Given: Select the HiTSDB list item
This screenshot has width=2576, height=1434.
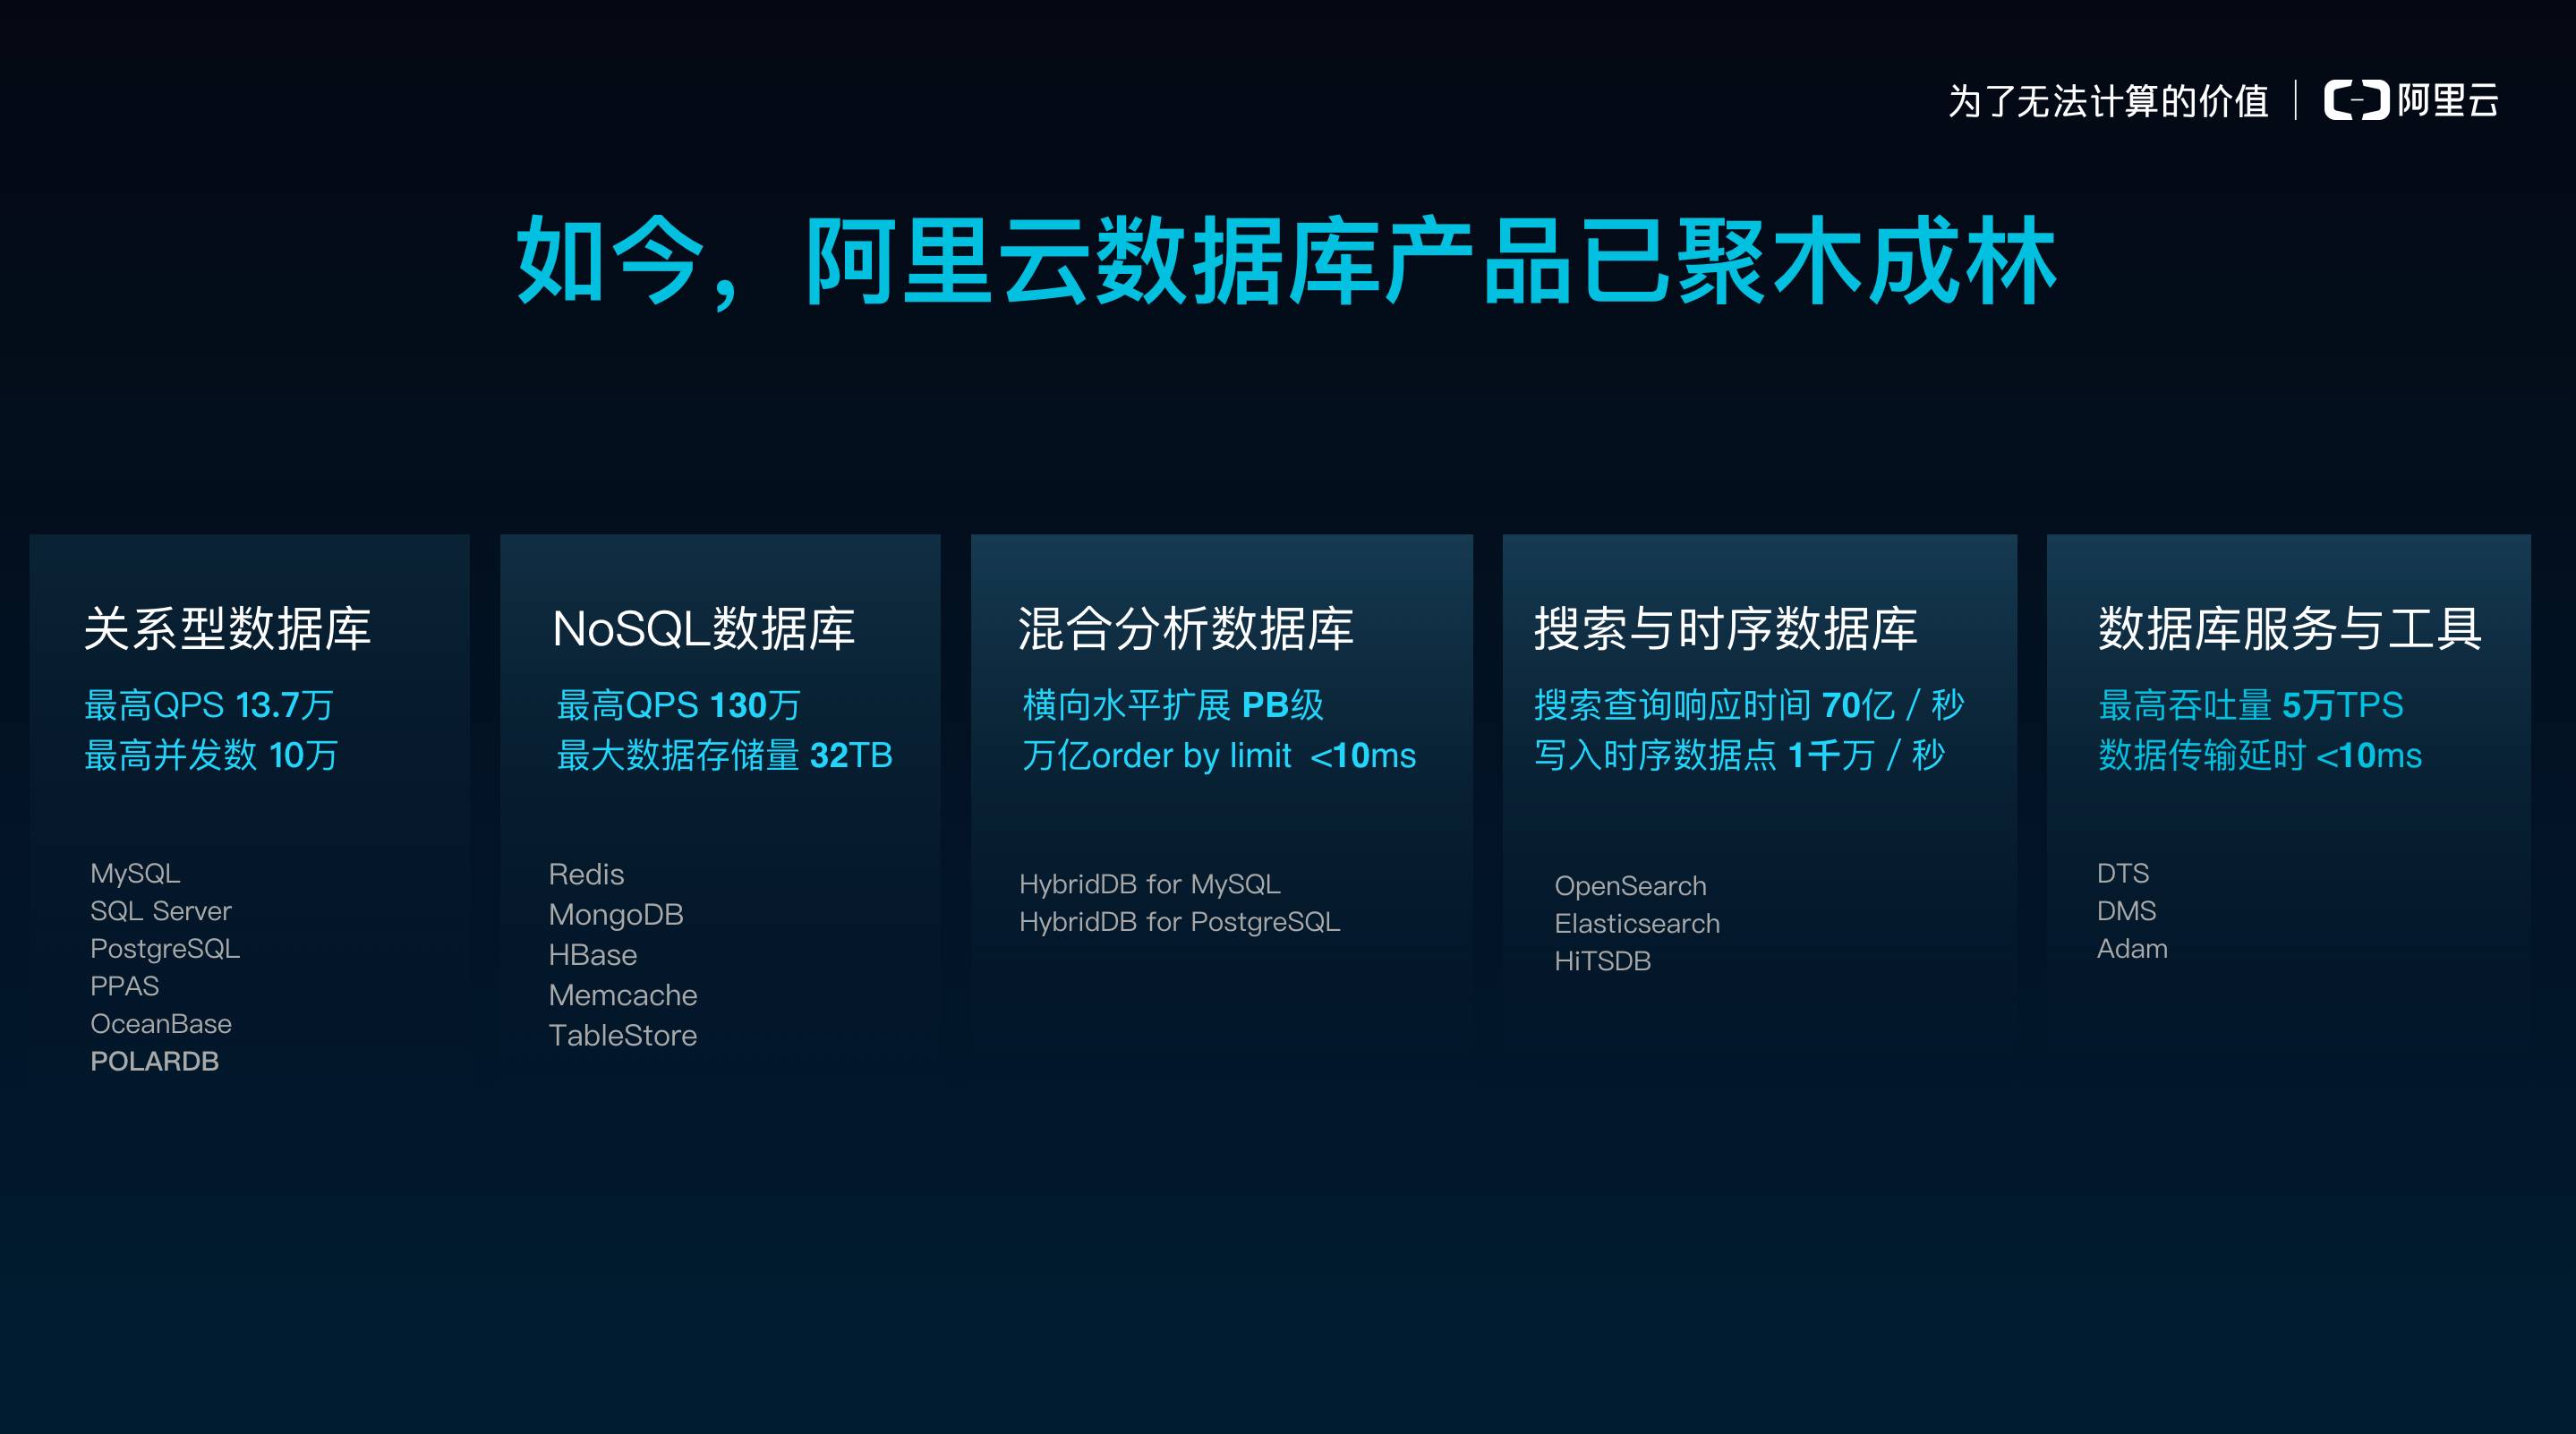Looking at the screenshot, I should pyautogui.click(x=1602, y=961).
